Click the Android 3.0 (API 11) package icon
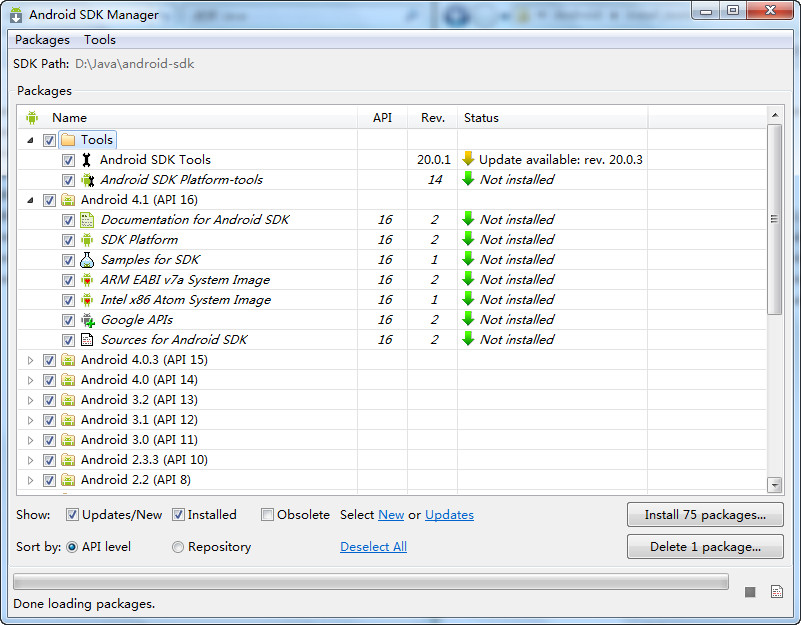This screenshot has height=625, width=801. tap(68, 440)
